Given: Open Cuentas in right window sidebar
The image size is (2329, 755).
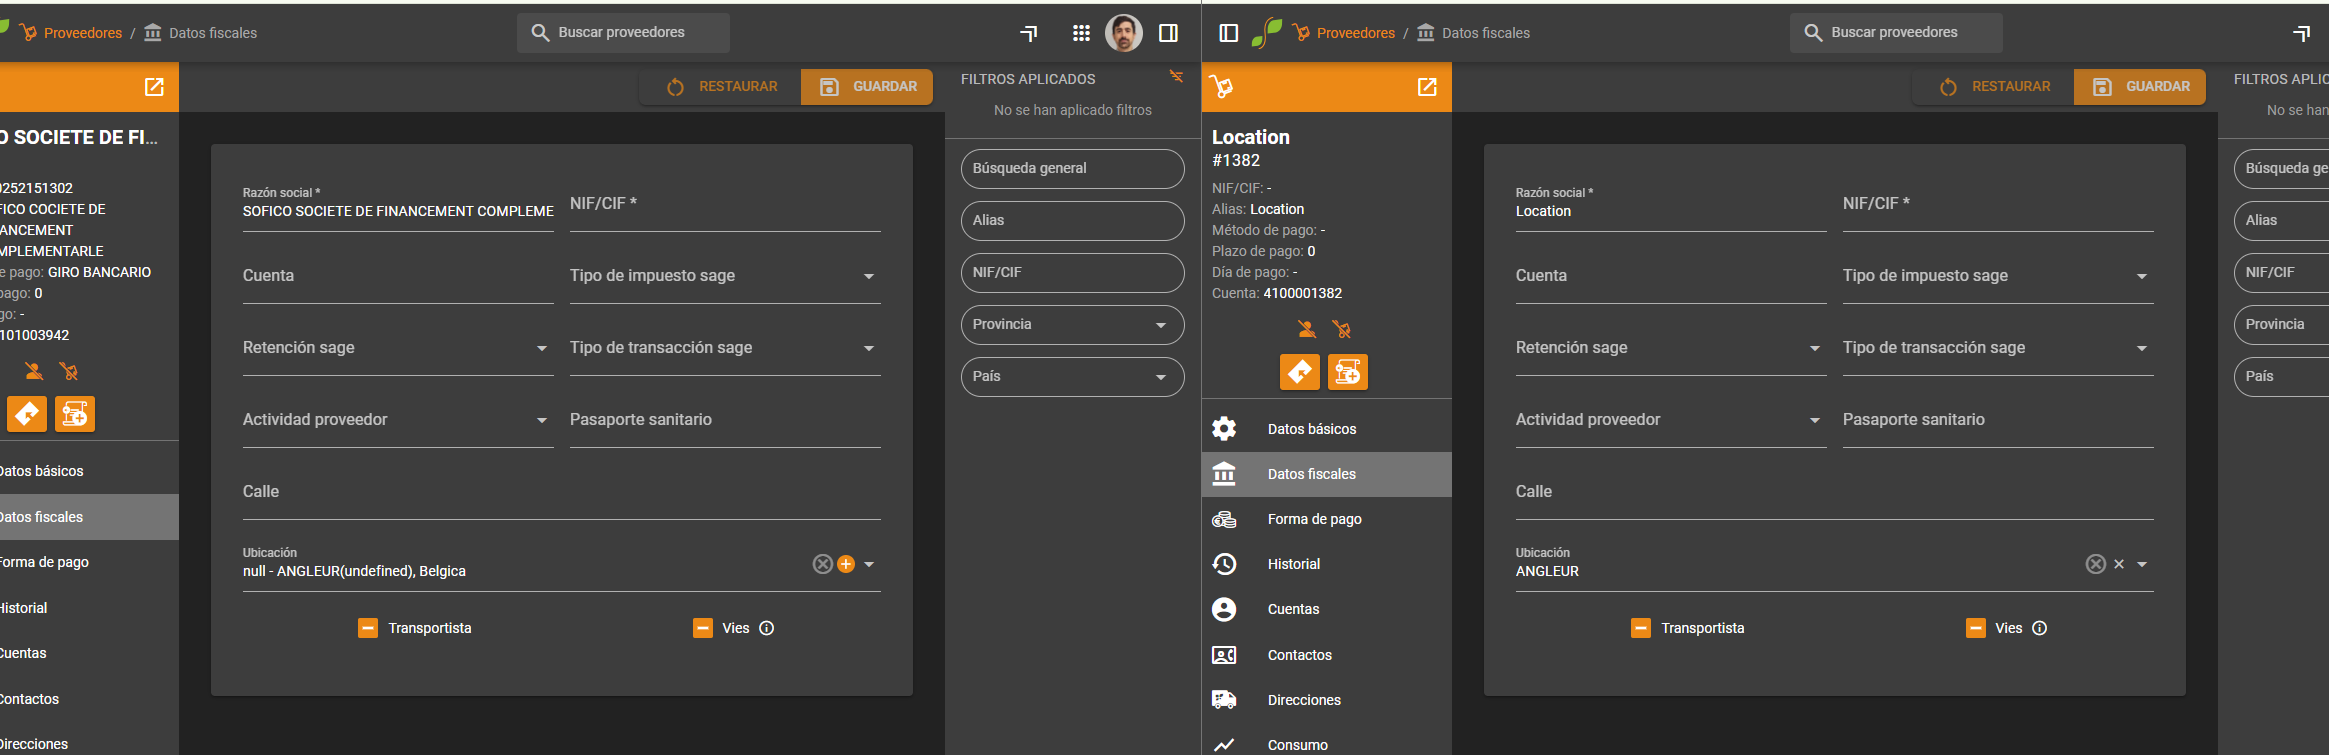Looking at the screenshot, I should click(1326, 609).
